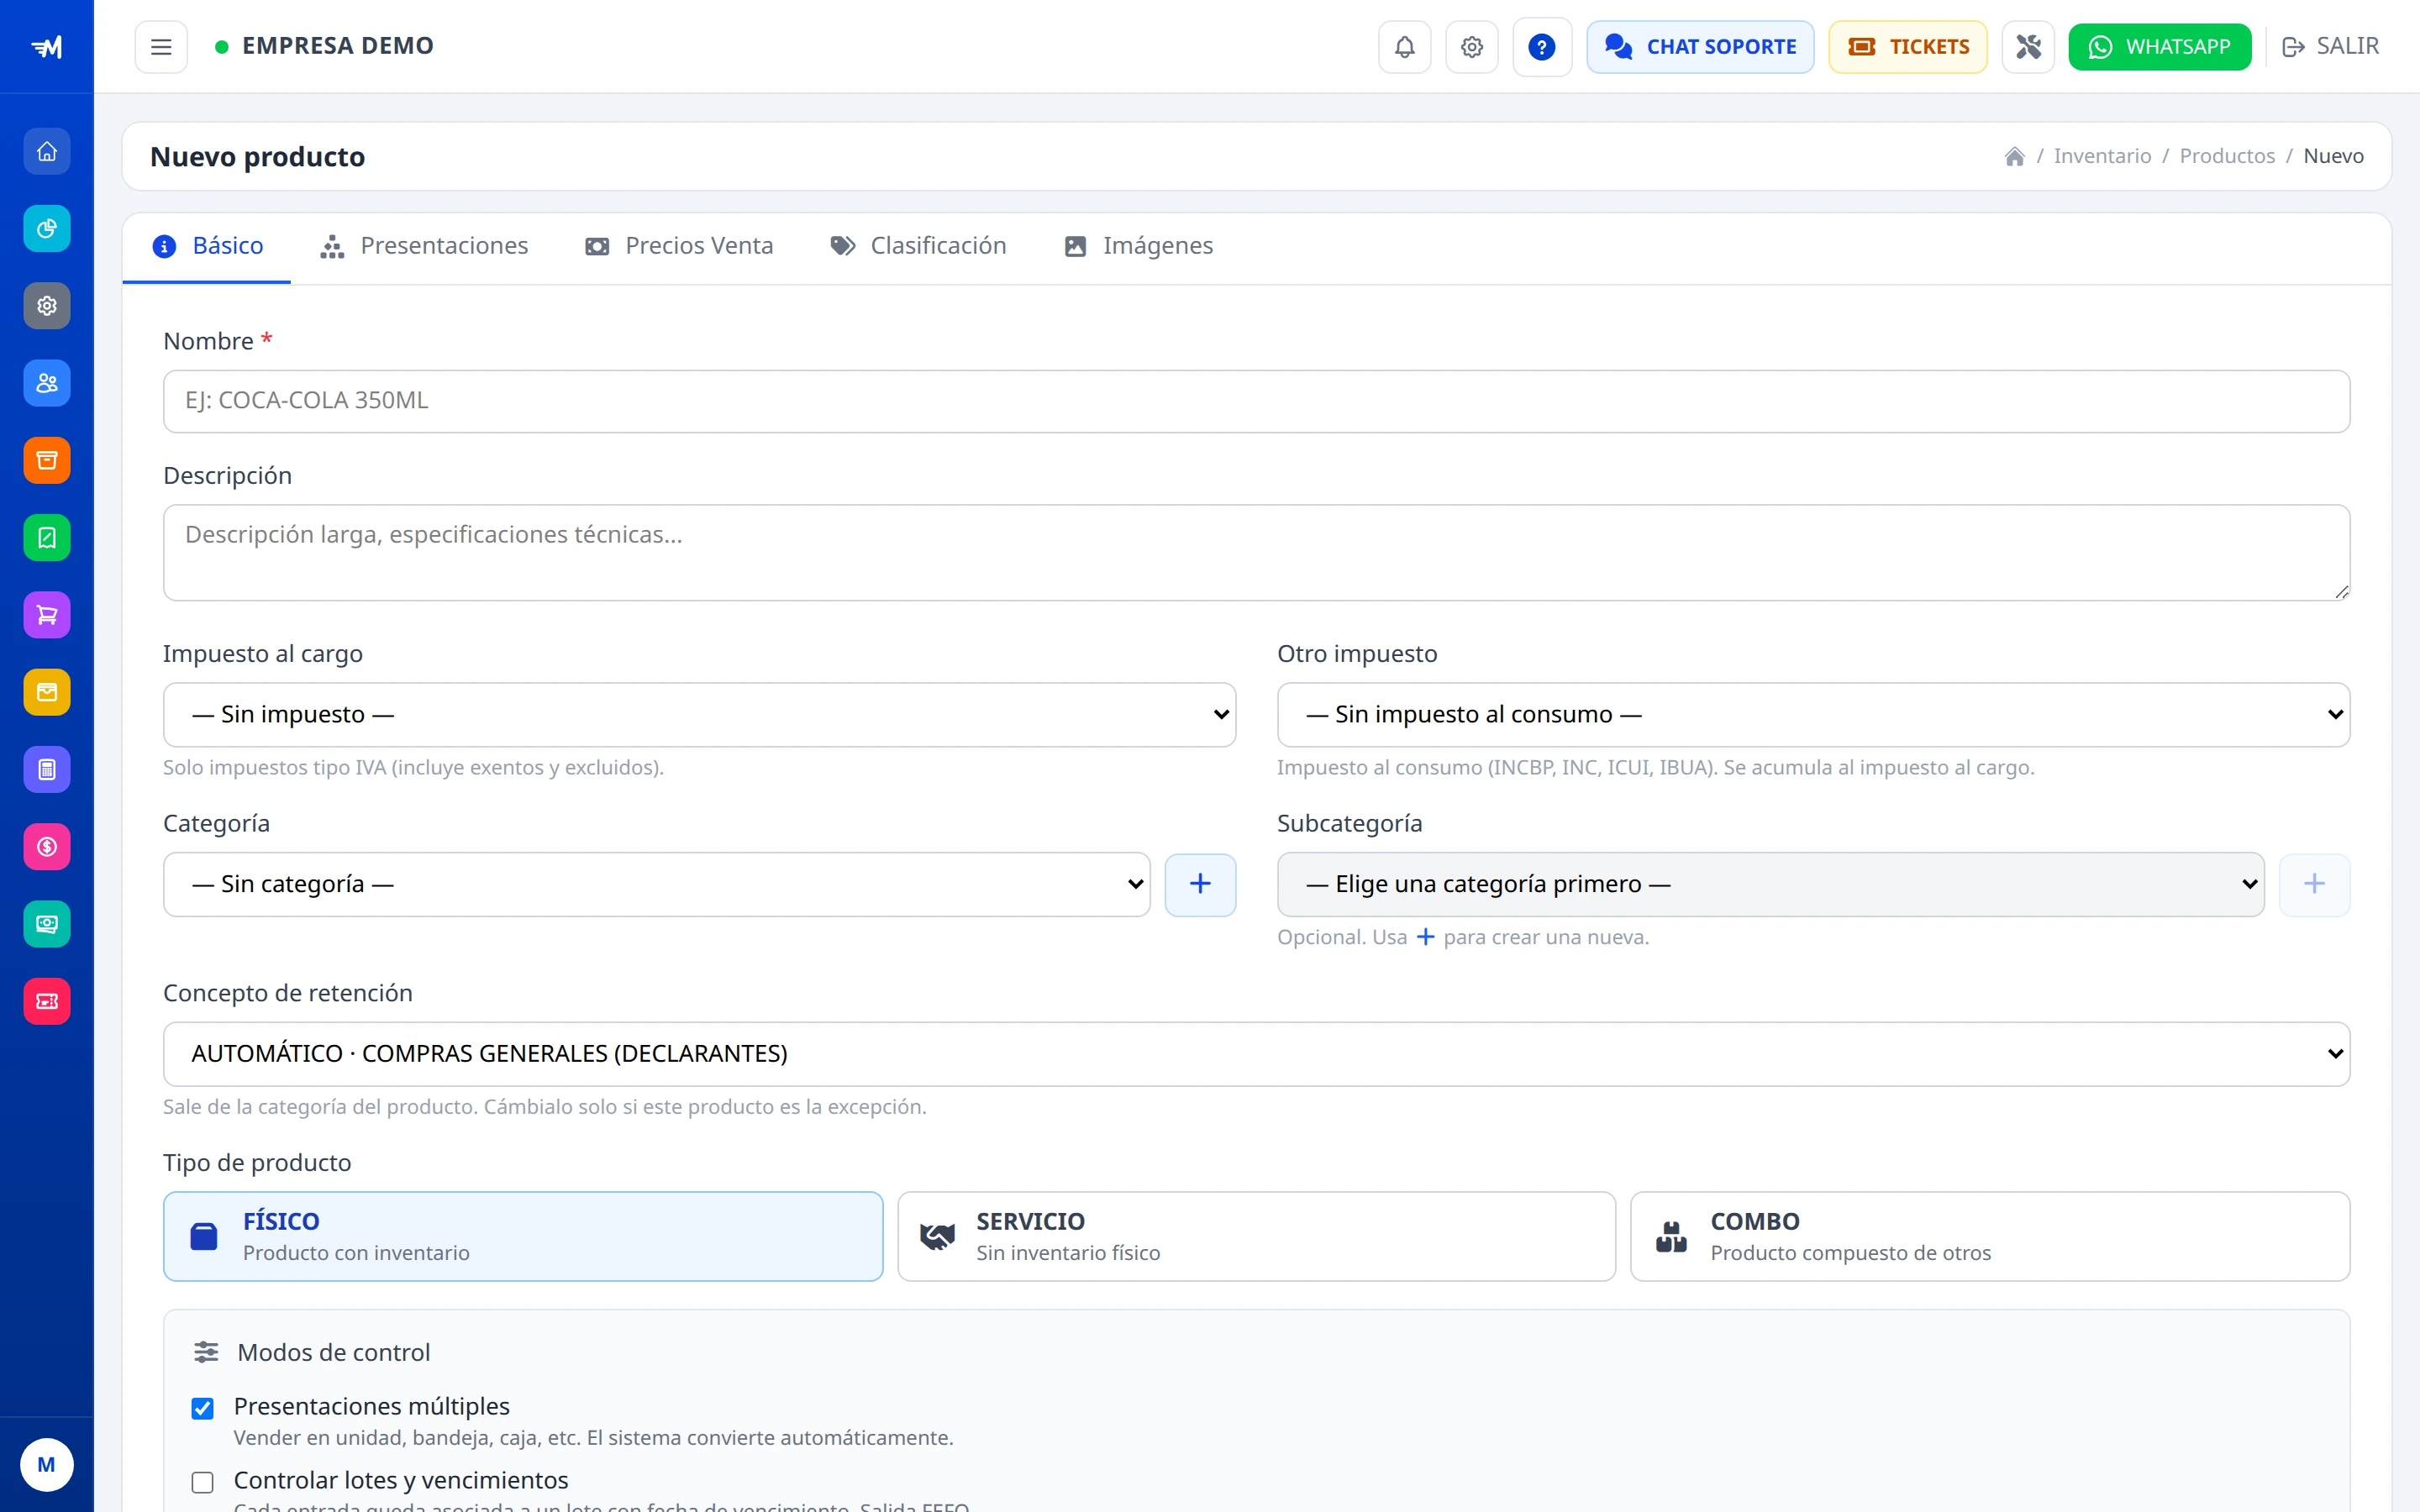Open the blue help question mark
This screenshot has width=2420, height=1512.
coord(1542,47)
